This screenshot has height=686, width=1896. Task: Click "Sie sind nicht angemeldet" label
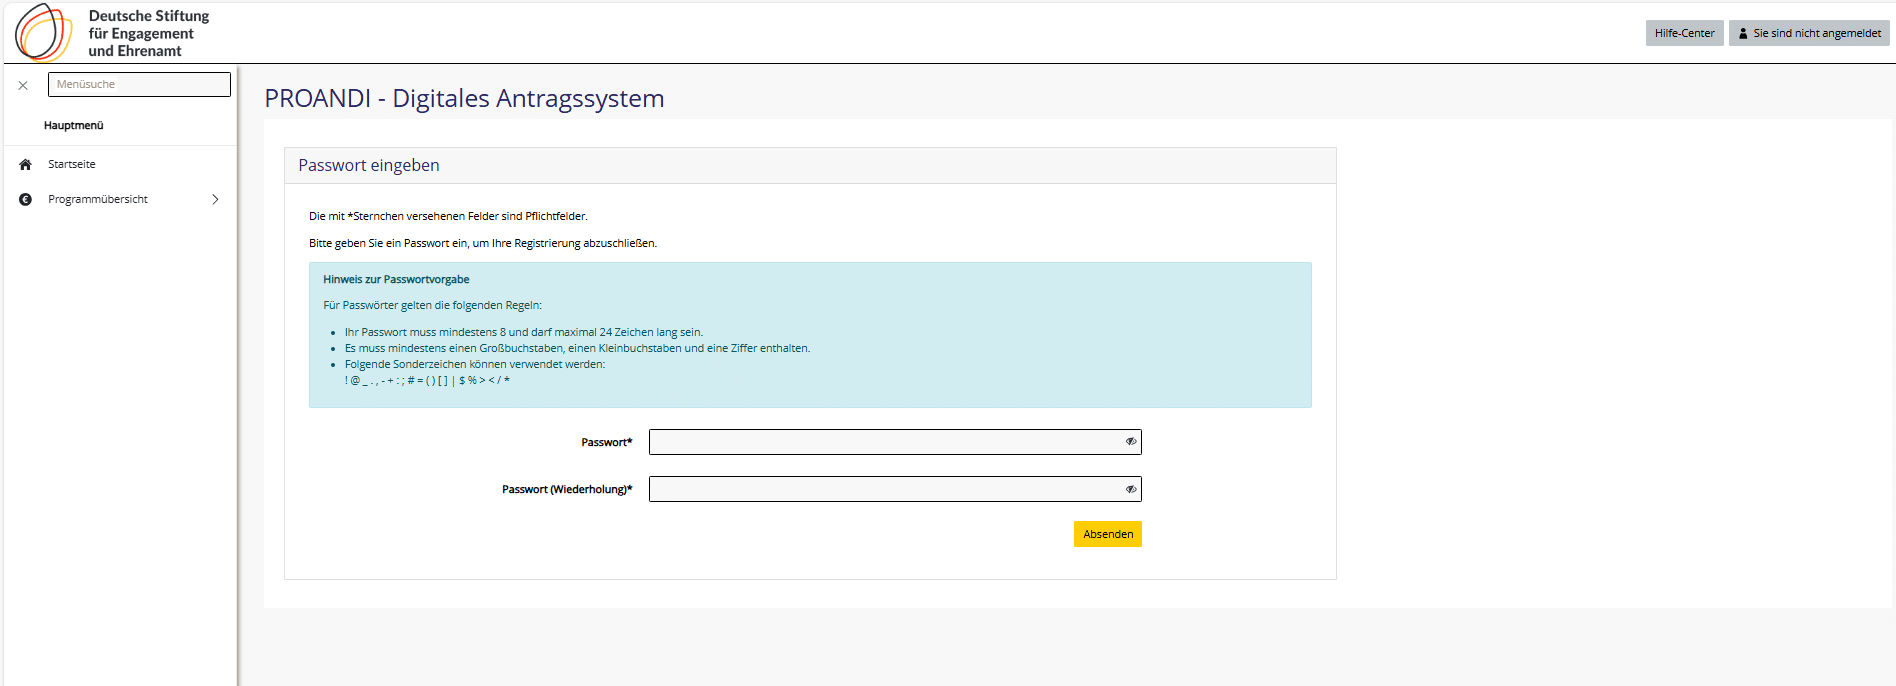1816,33
